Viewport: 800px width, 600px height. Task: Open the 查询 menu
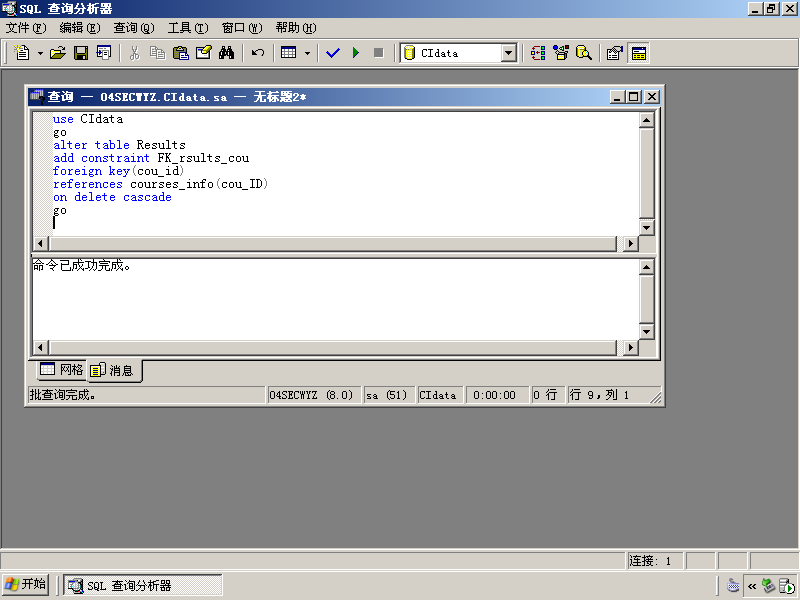[134, 28]
